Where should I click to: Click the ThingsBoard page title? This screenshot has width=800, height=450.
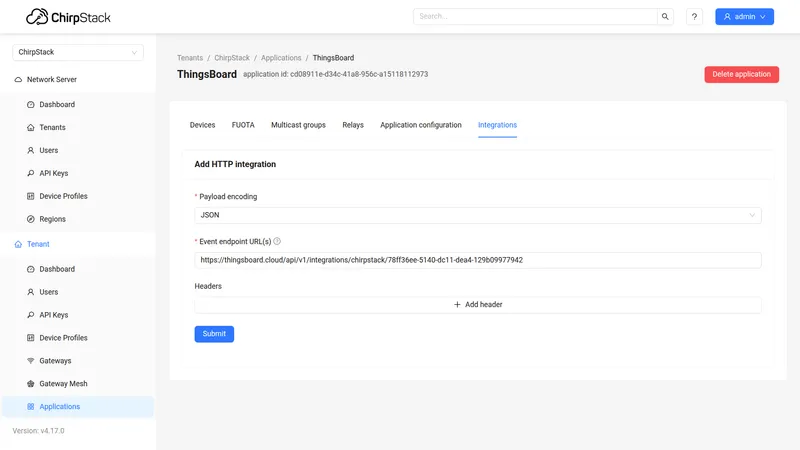tap(207, 74)
